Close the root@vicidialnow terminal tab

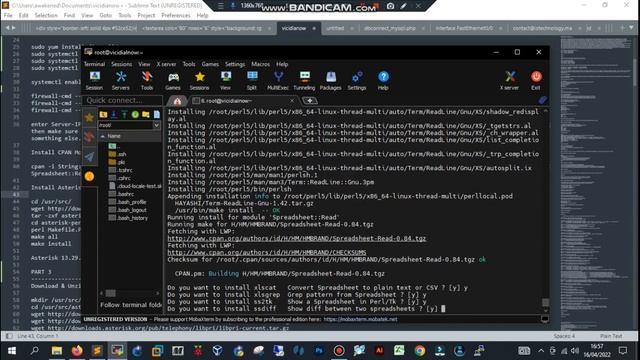292,100
